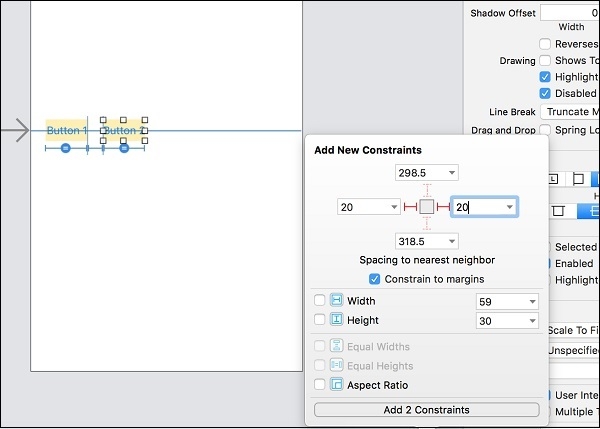Click the top spacing strut
Viewport: 600px width, 429px height.
[427, 190]
